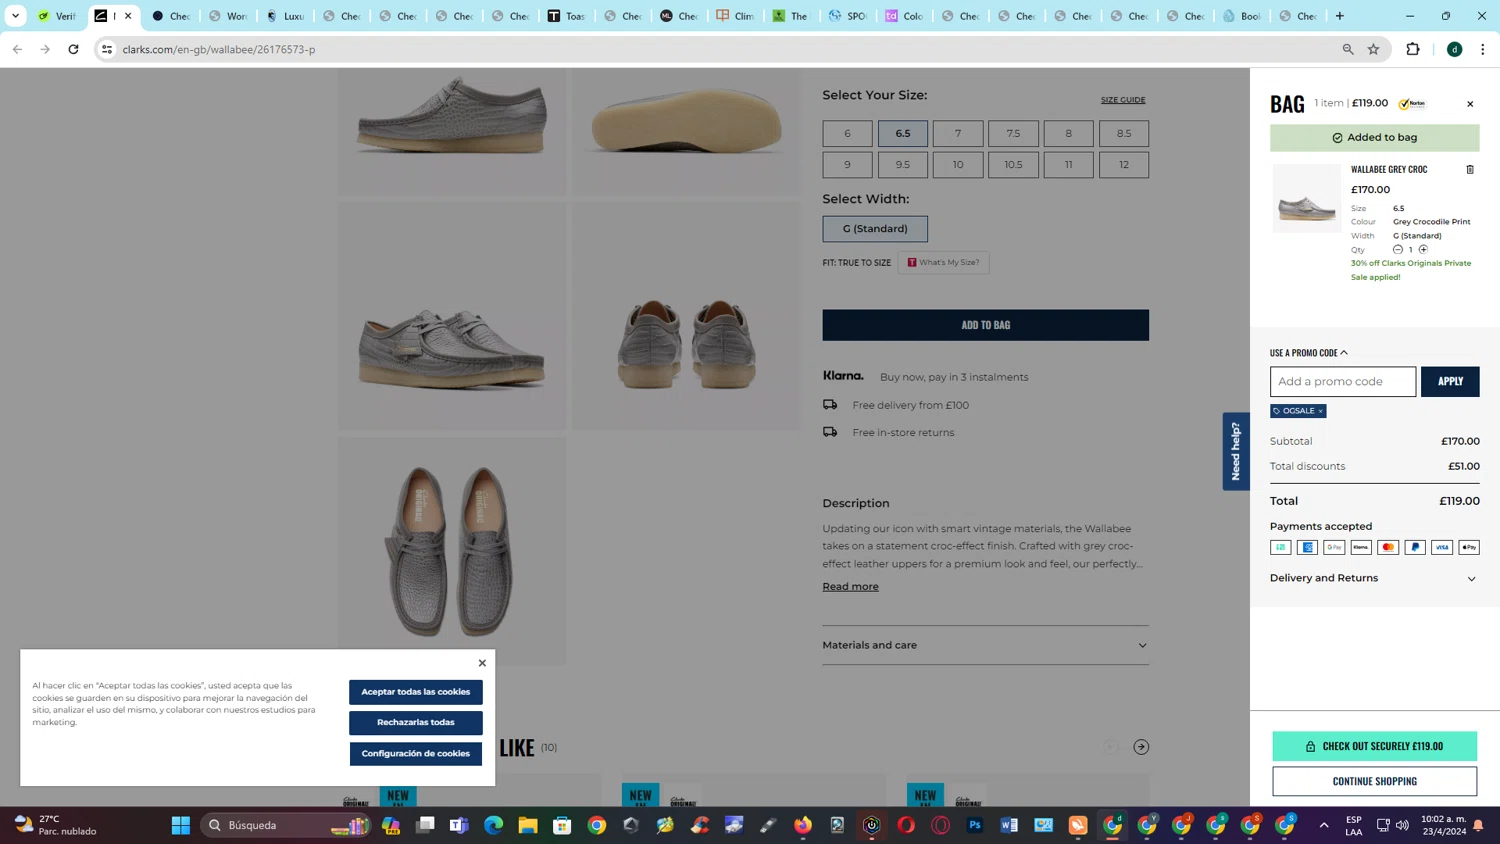Select shoe size 9
1500x844 pixels.
click(847, 165)
